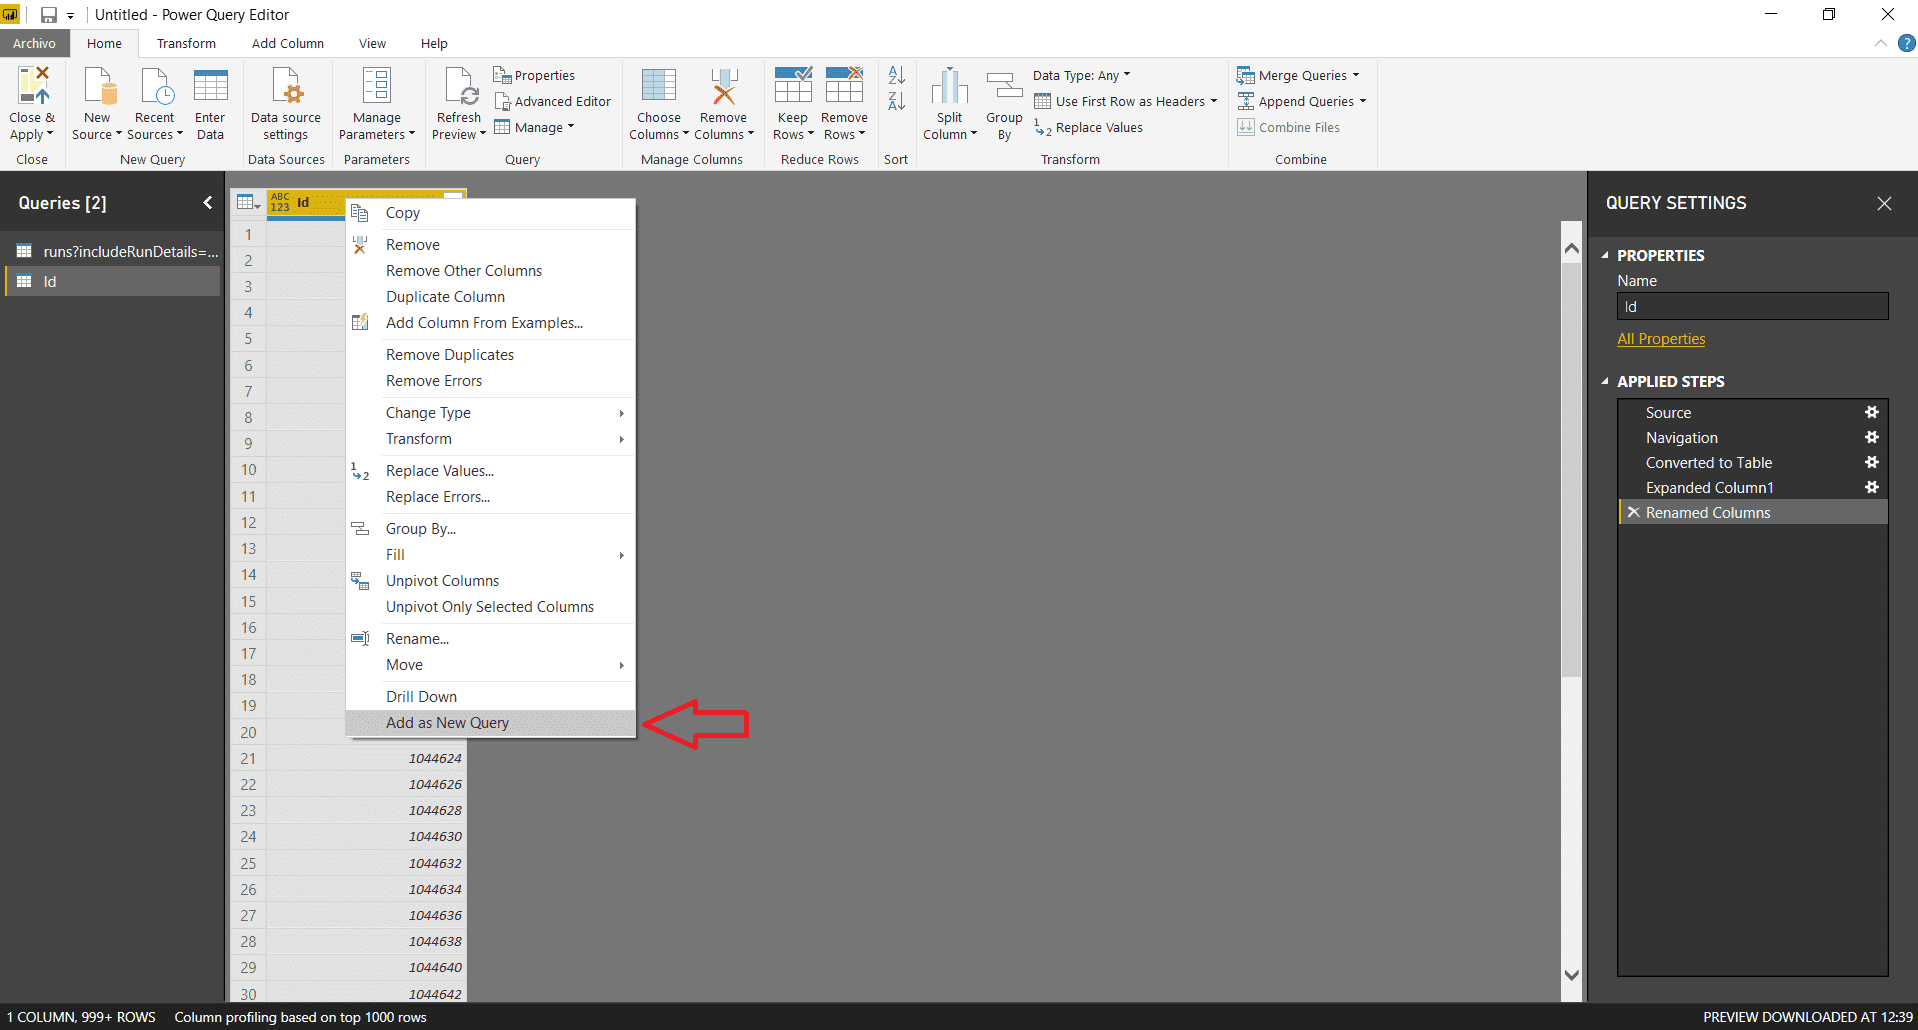1918x1030 pixels.
Task: Click inside the query Name field
Action: pyautogui.click(x=1752, y=306)
